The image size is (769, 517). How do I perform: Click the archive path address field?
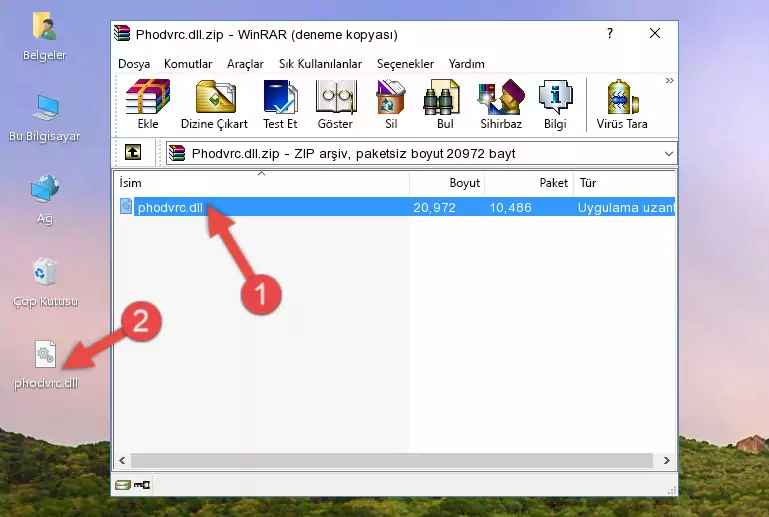pos(422,154)
